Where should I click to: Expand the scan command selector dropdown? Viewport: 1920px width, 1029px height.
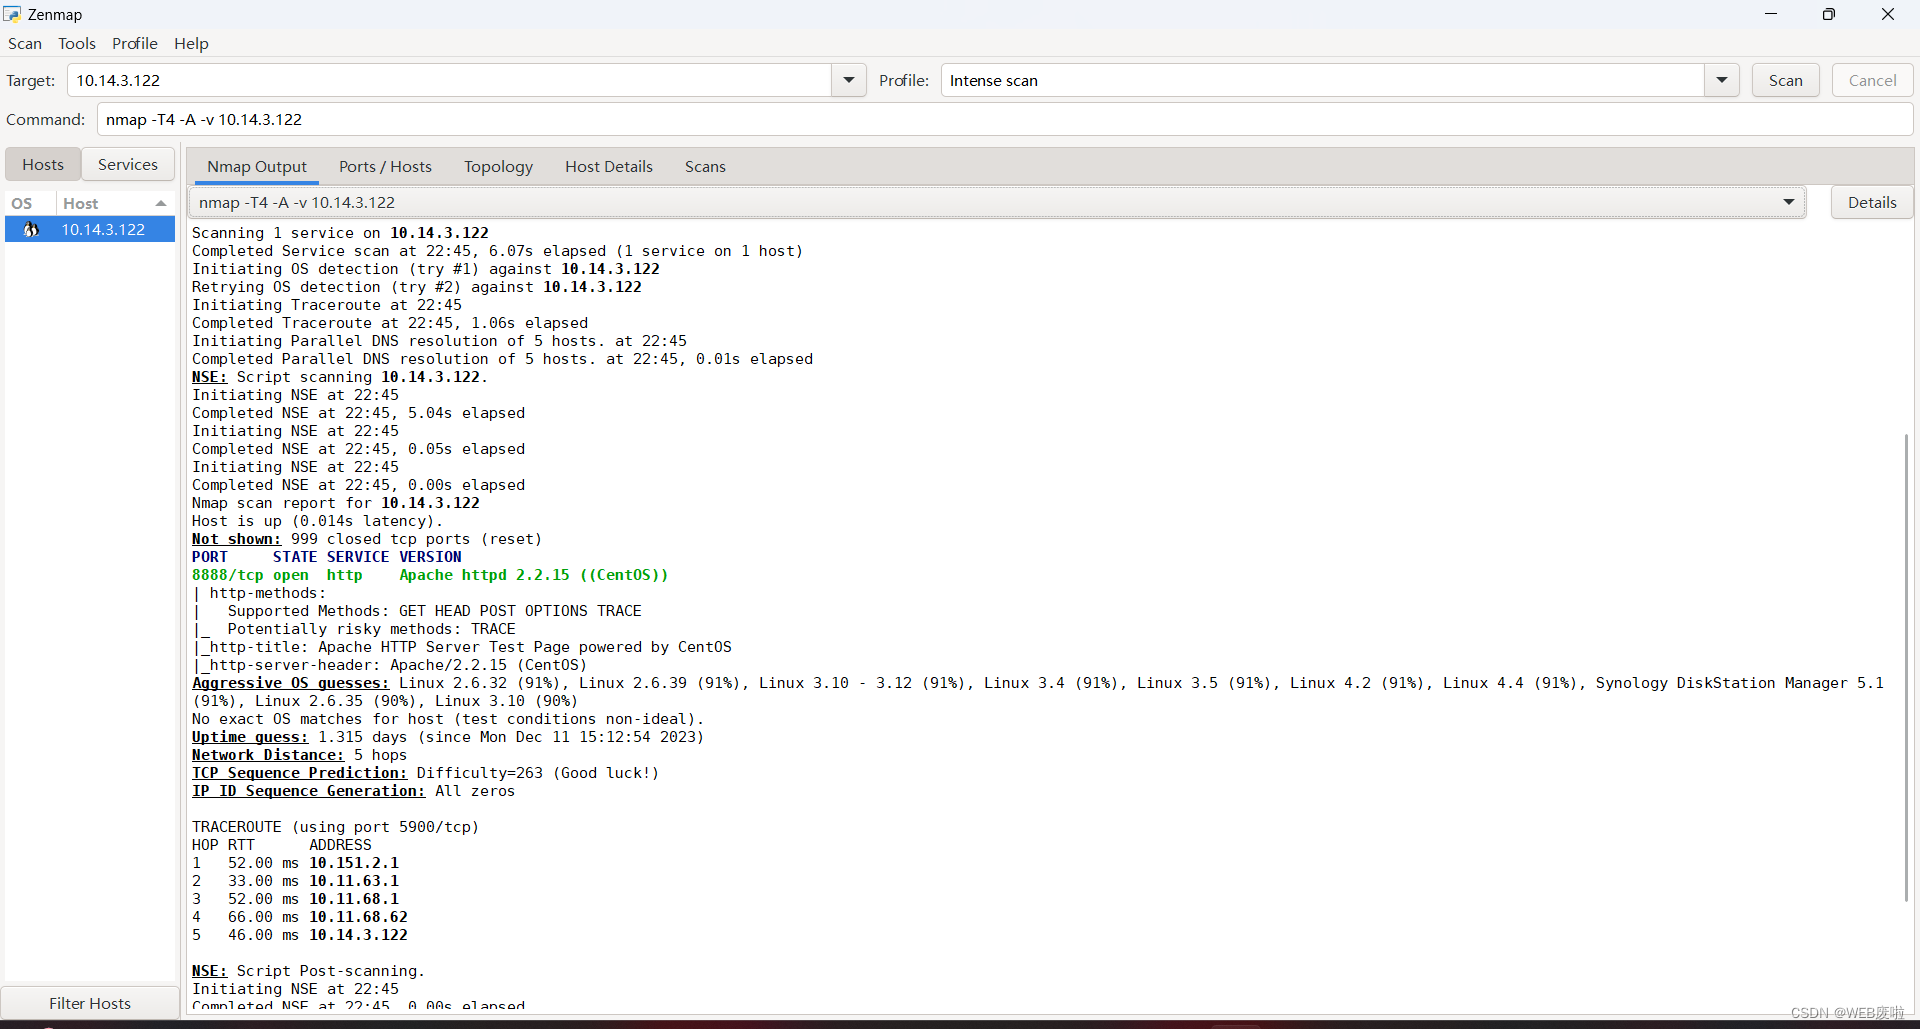coord(1789,202)
